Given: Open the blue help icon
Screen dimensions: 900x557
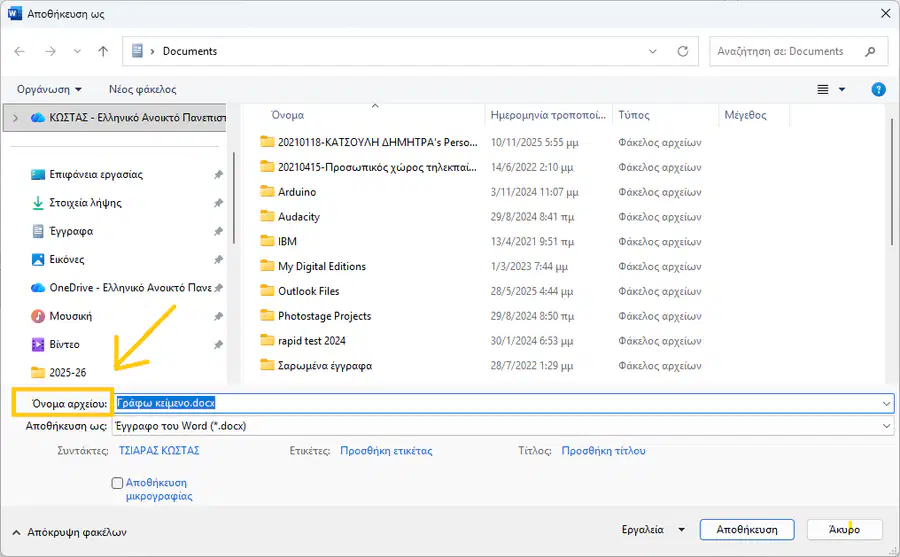Looking at the screenshot, I should (x=878, y=90).
